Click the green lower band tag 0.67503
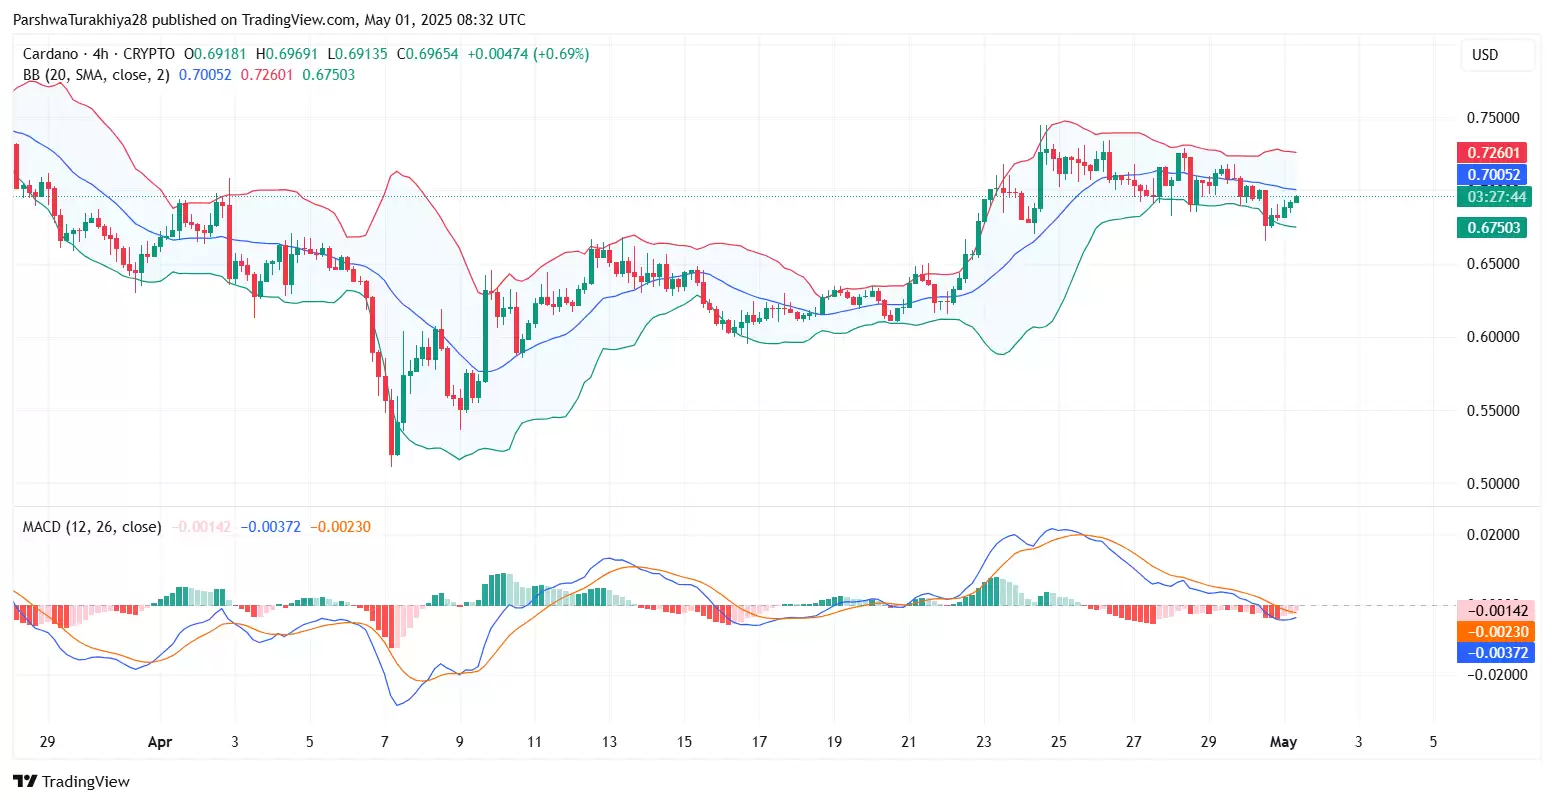Image resolution: width=1554 pixels, height=803 pixels. 1491,227
